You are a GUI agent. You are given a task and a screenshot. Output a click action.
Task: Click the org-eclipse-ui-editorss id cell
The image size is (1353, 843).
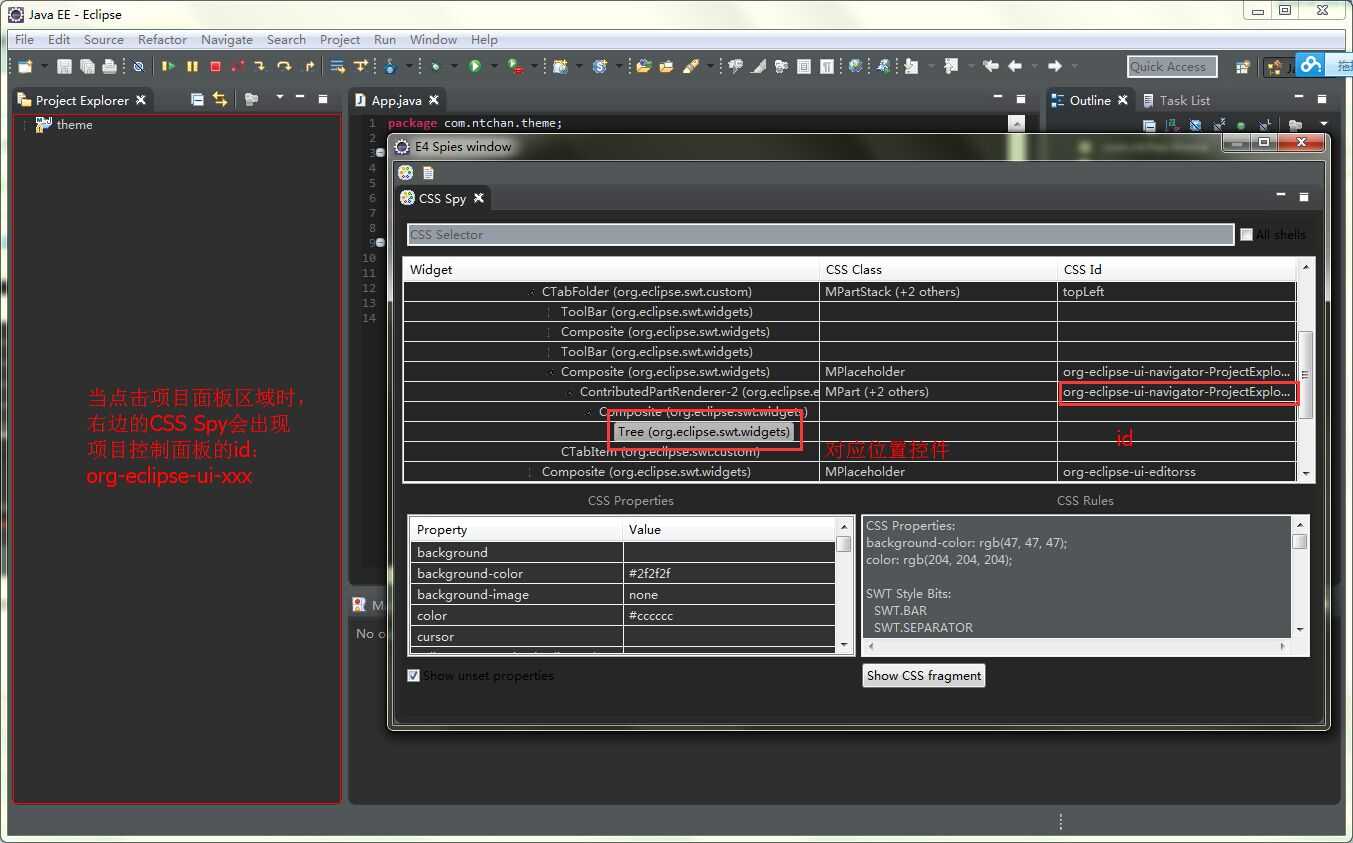coord(1176,472)
